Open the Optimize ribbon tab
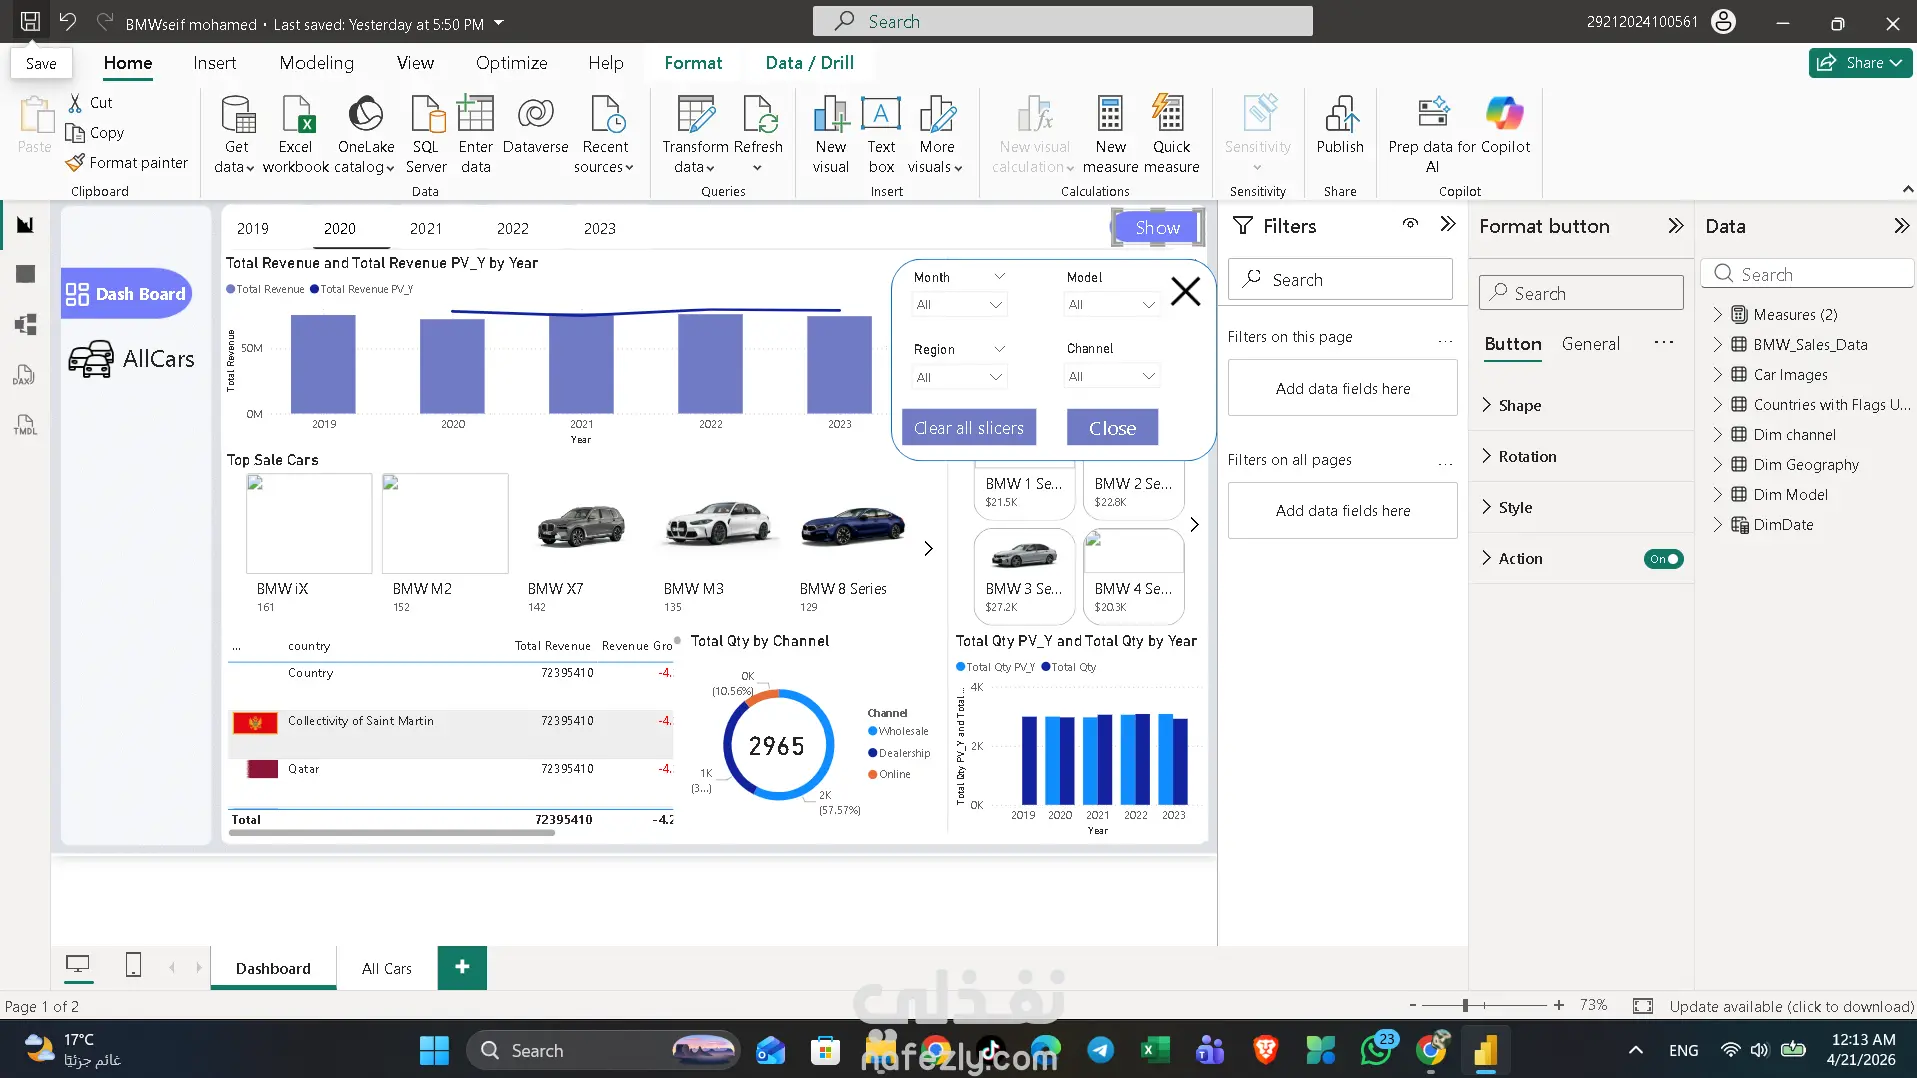The width and height of the screenshot is (1917, 1078). click(x=511, y=63)
